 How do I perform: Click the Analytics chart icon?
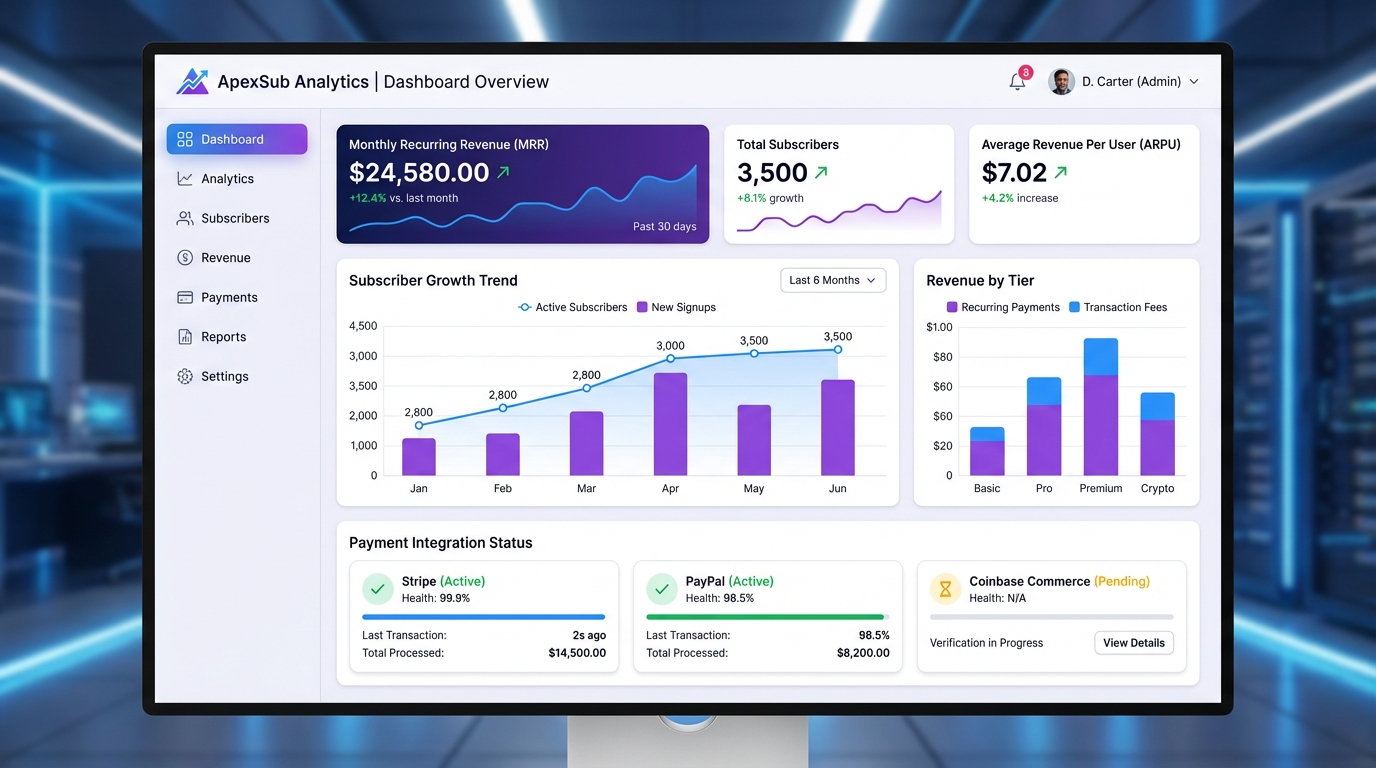[186, 178]
